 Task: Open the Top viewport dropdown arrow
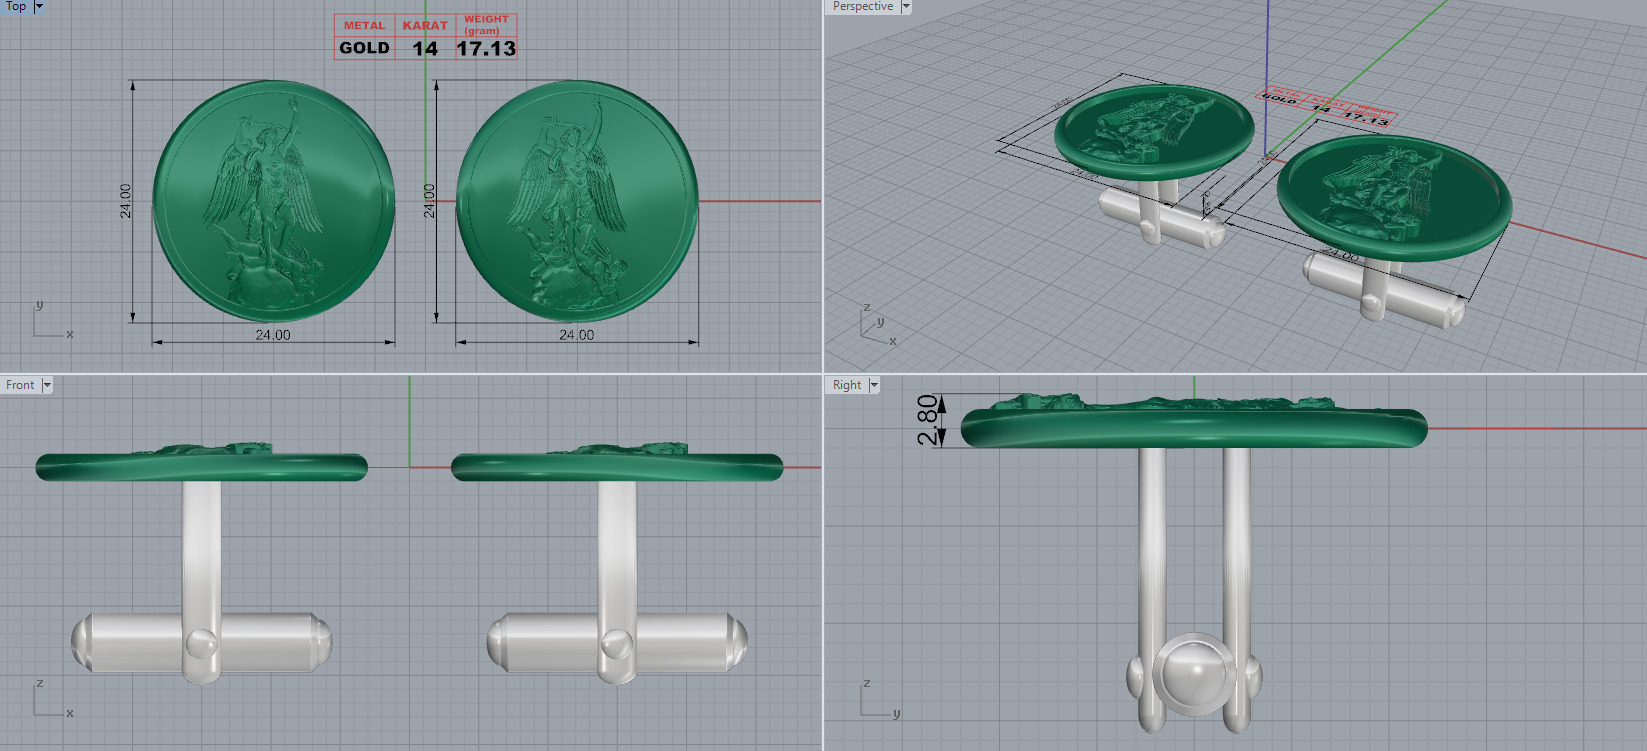pos(39,6)
